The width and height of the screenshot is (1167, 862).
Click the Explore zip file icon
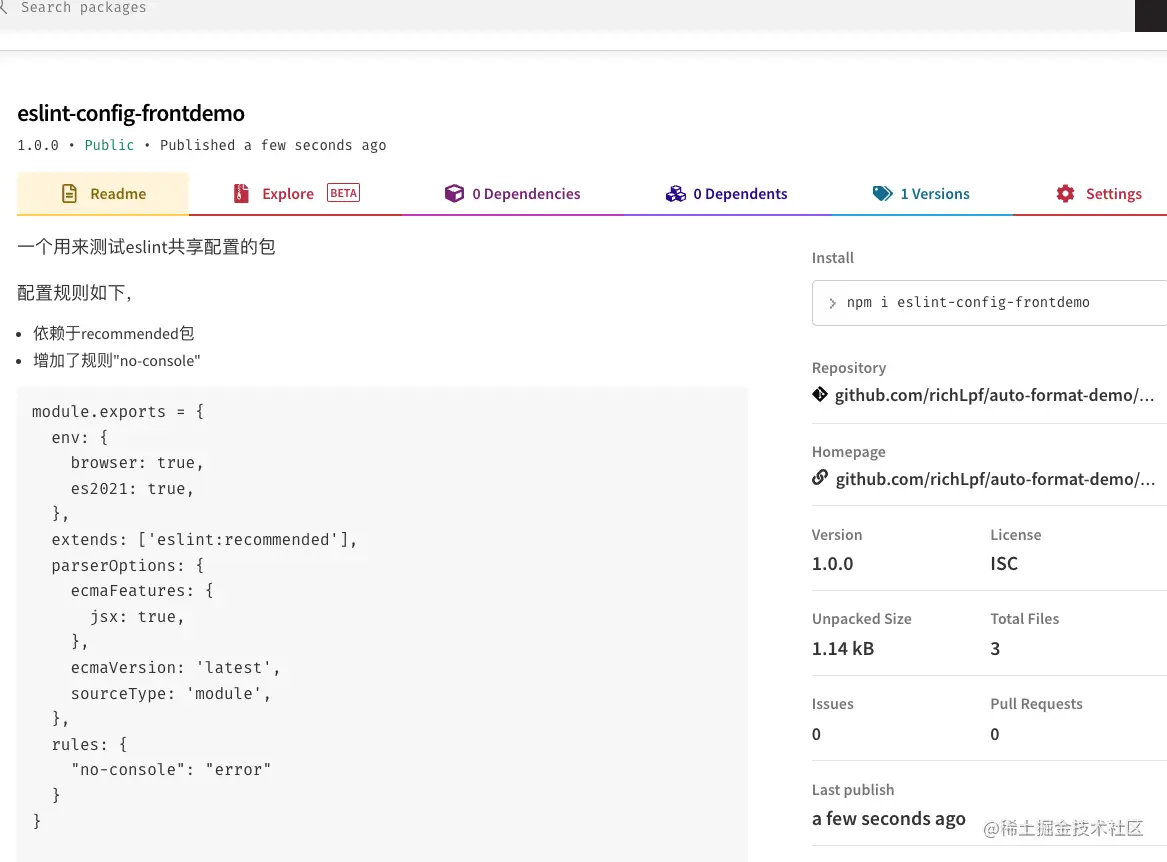click(241, 194)
